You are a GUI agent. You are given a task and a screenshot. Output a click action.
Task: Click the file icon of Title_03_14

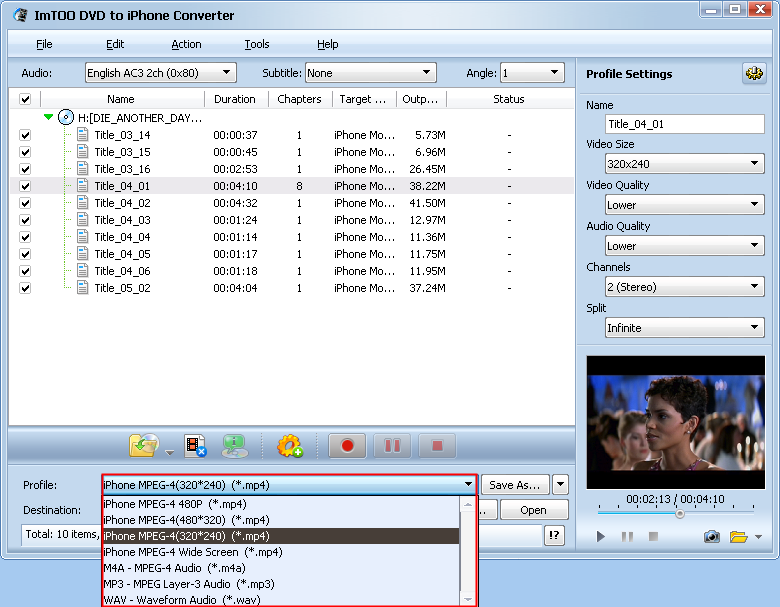[83, 135]
